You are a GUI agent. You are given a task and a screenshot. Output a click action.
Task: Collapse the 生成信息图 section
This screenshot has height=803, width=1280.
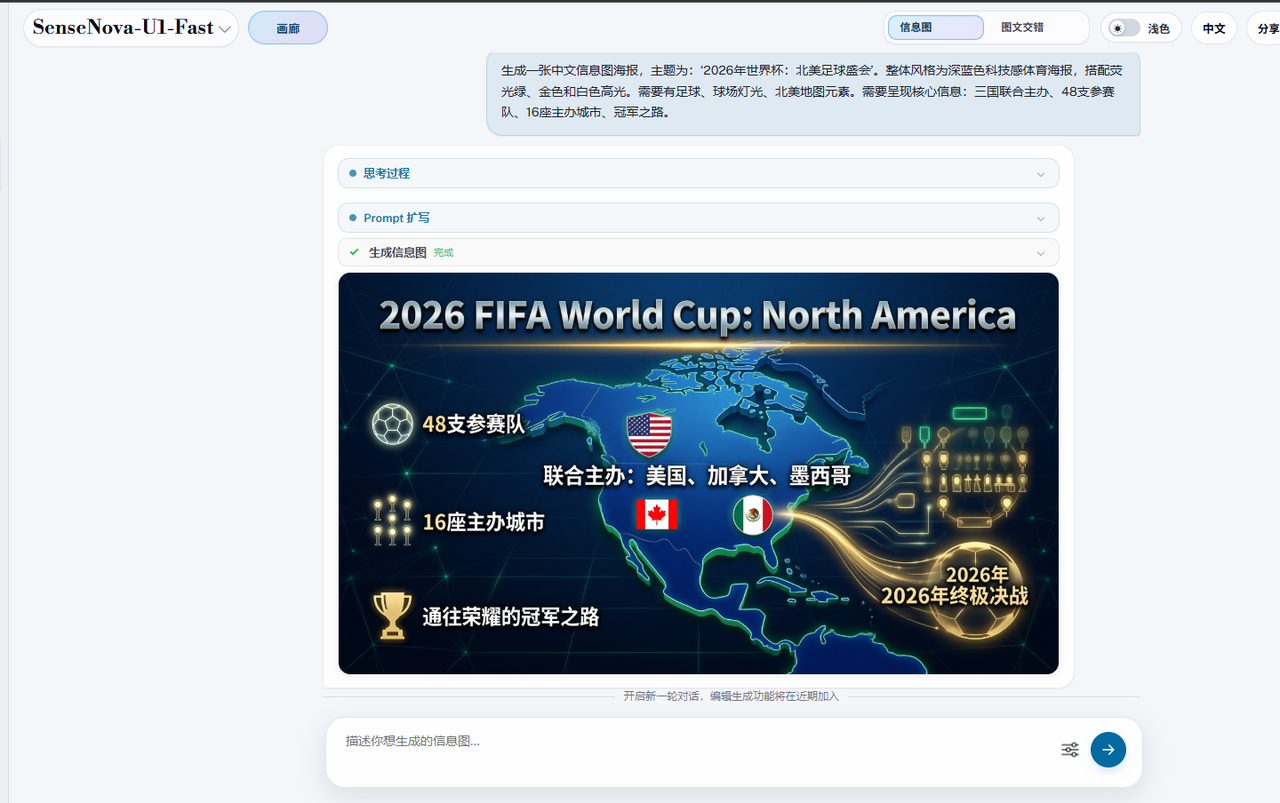[698, 252]
